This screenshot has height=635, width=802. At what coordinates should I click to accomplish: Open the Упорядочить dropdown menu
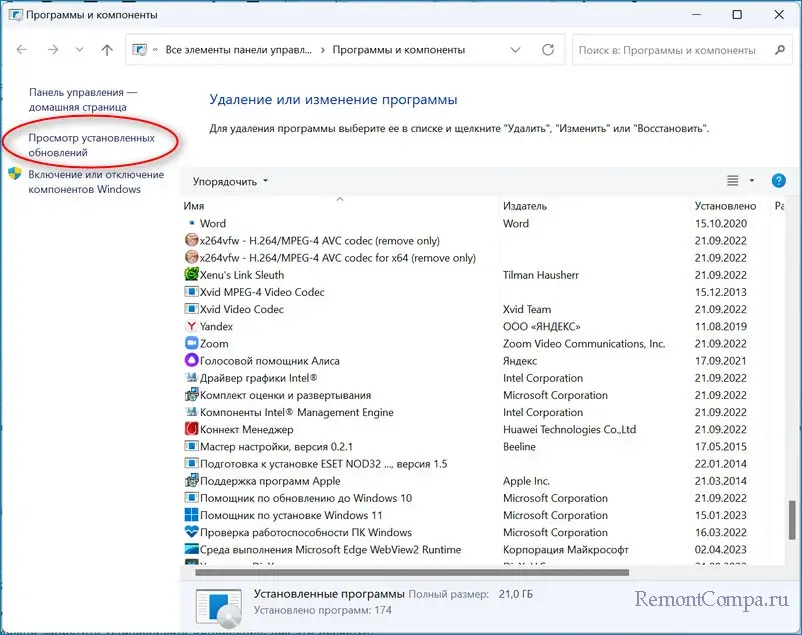[231, 182]
